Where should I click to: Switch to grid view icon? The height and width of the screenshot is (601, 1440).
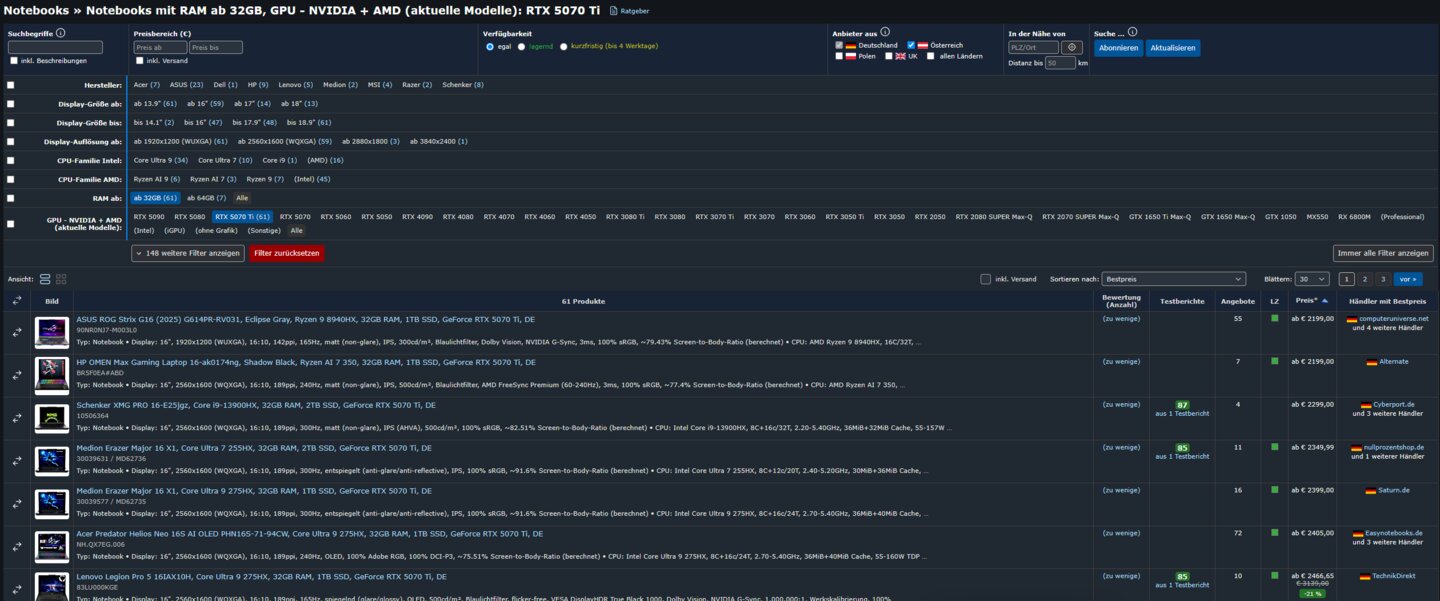[61, 279]
